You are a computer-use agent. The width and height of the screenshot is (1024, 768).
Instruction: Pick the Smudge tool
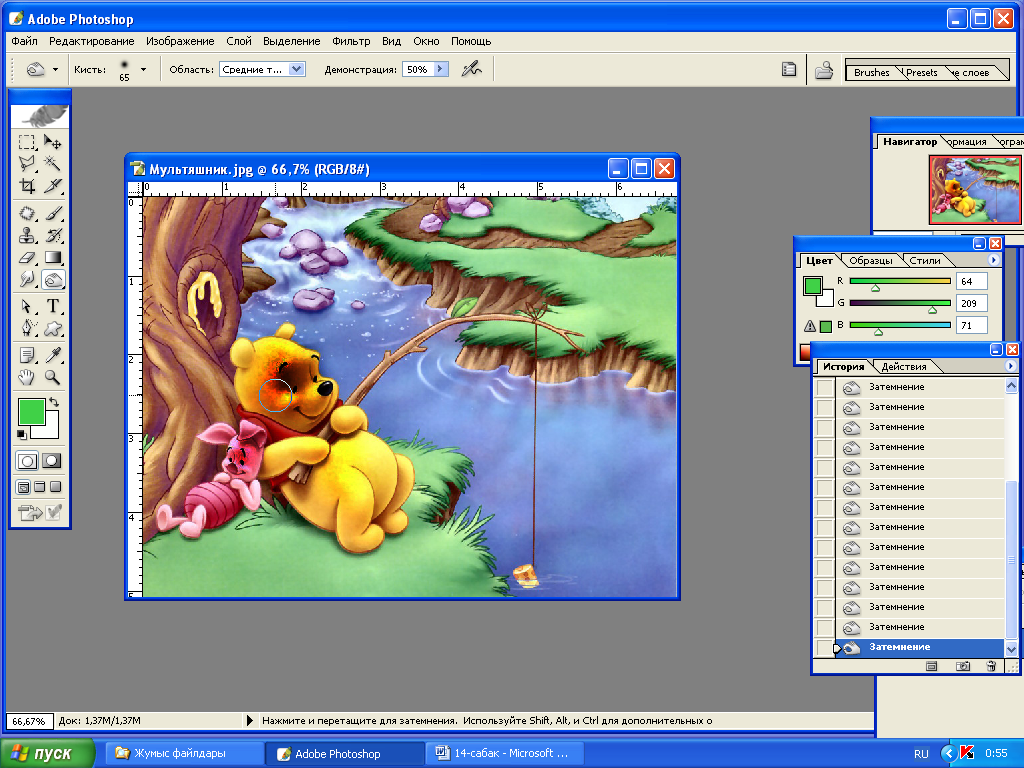click(x=27, y=280)
